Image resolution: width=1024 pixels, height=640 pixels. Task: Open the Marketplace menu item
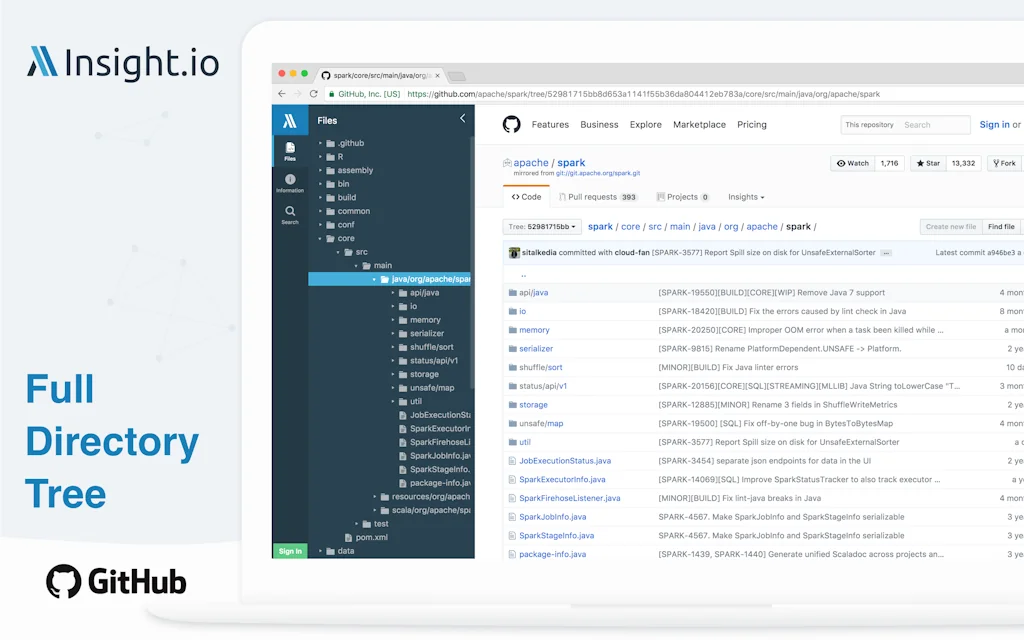point(699,125)
